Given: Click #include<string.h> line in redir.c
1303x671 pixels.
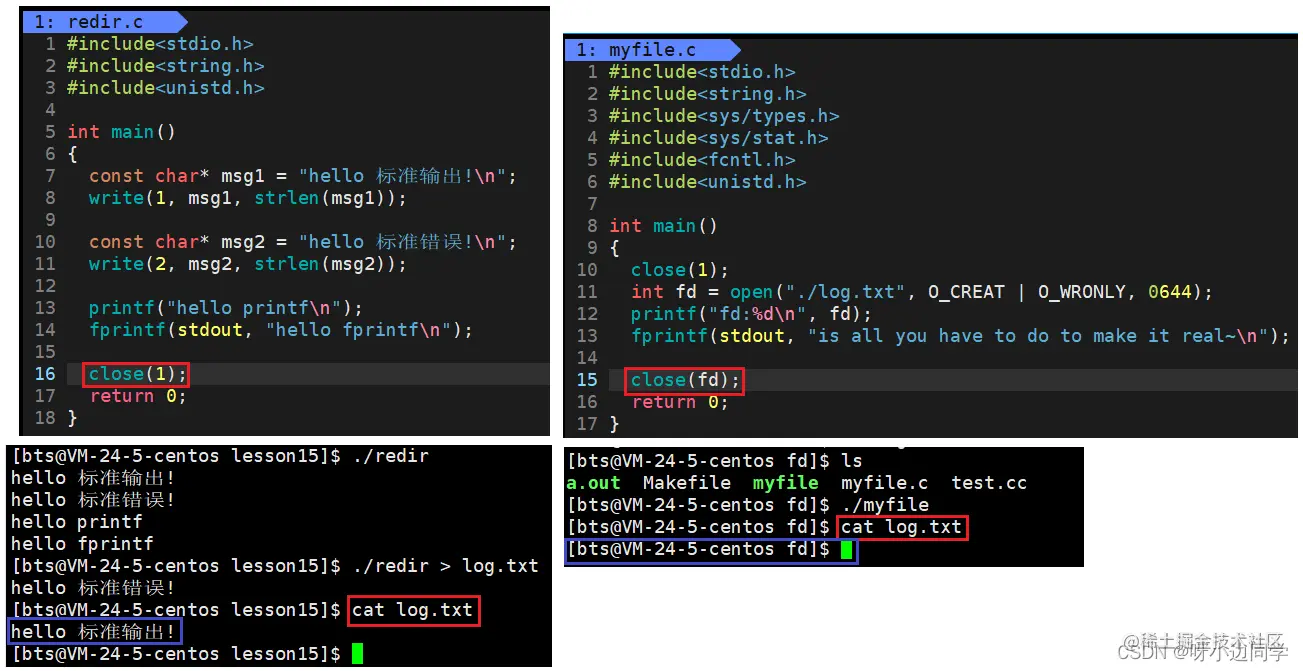Looking at the screenshot, I should [166, 66].
